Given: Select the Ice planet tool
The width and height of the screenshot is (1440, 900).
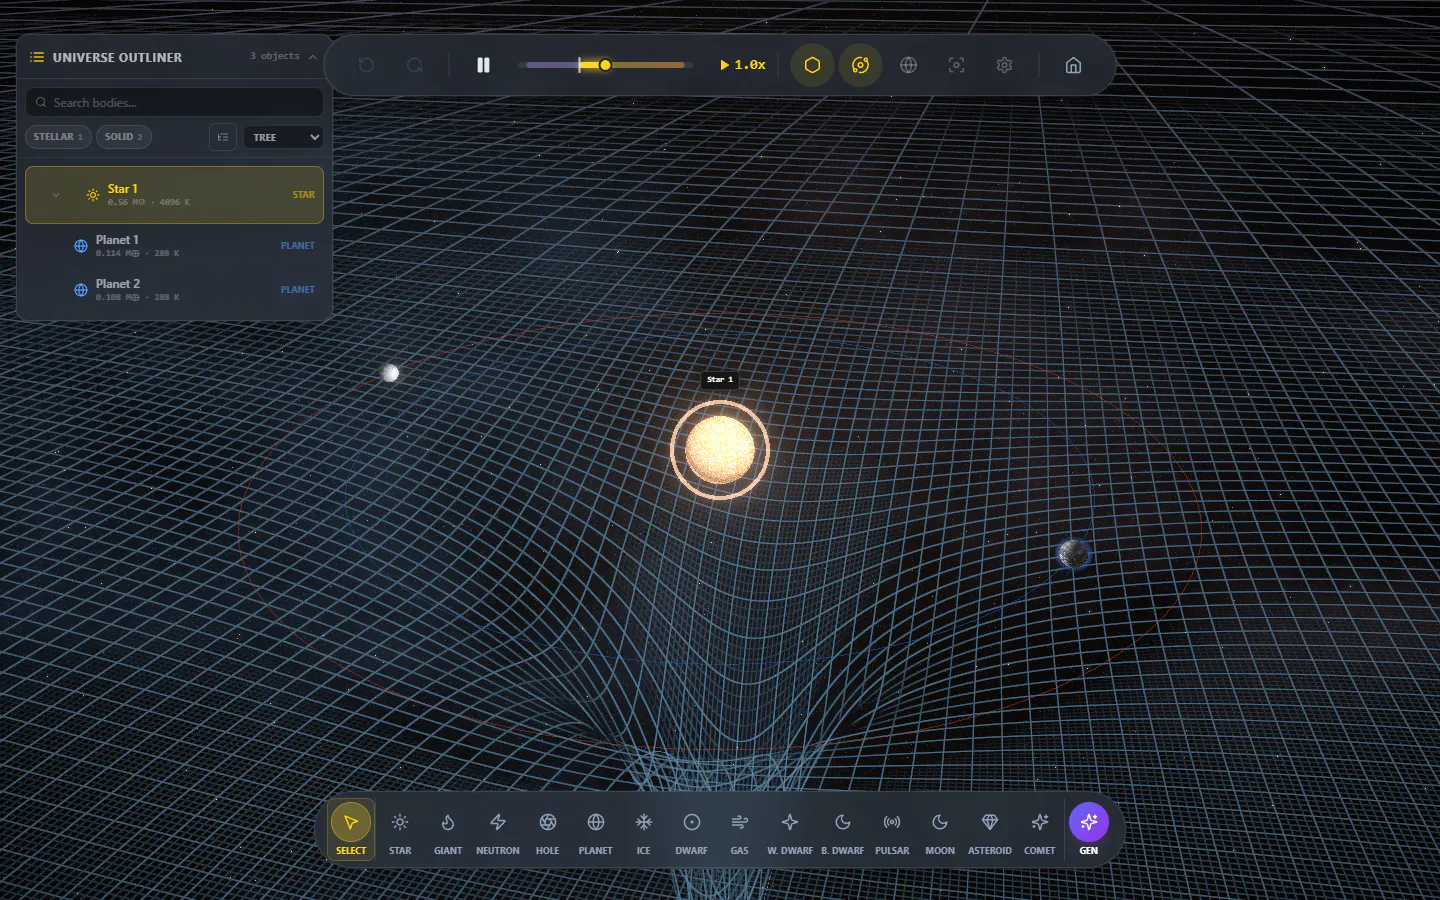Looking at the screenshot, I should click(x=643, y=831).
